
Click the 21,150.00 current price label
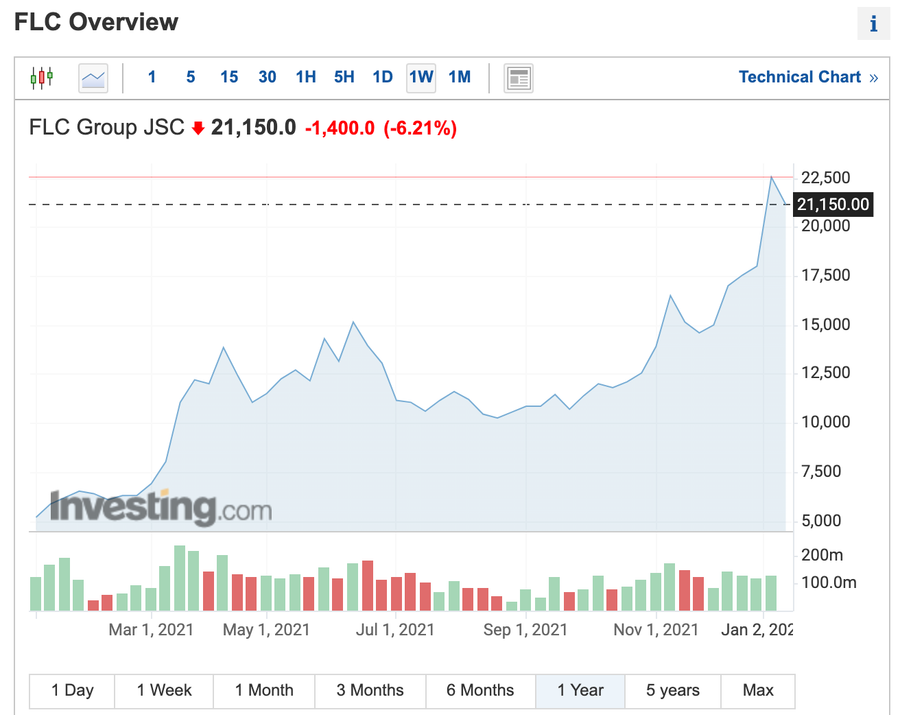833,205
